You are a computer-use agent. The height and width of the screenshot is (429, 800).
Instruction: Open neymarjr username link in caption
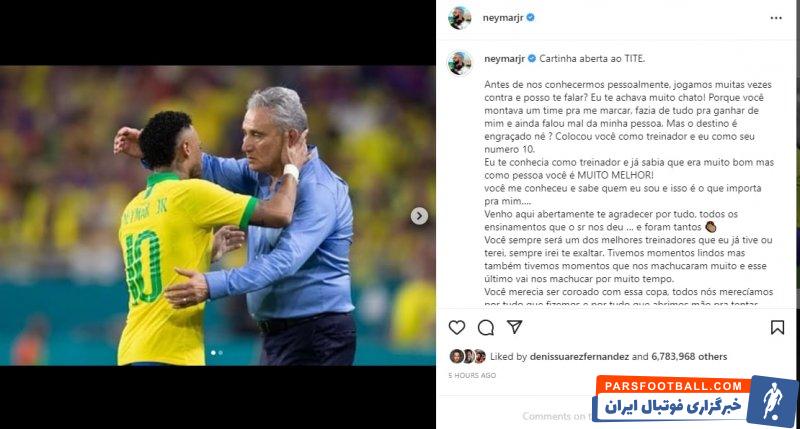(x=504, y=59)
